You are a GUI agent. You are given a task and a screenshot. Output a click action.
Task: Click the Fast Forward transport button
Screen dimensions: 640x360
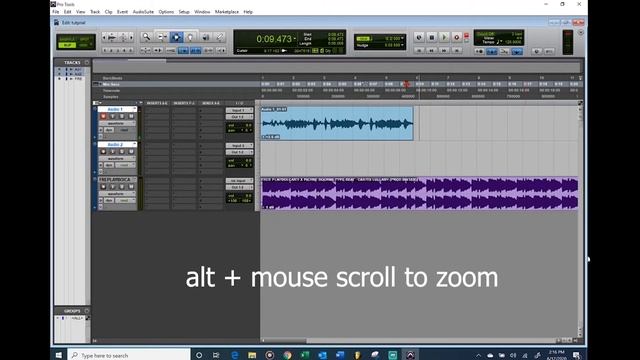point(444,51)
